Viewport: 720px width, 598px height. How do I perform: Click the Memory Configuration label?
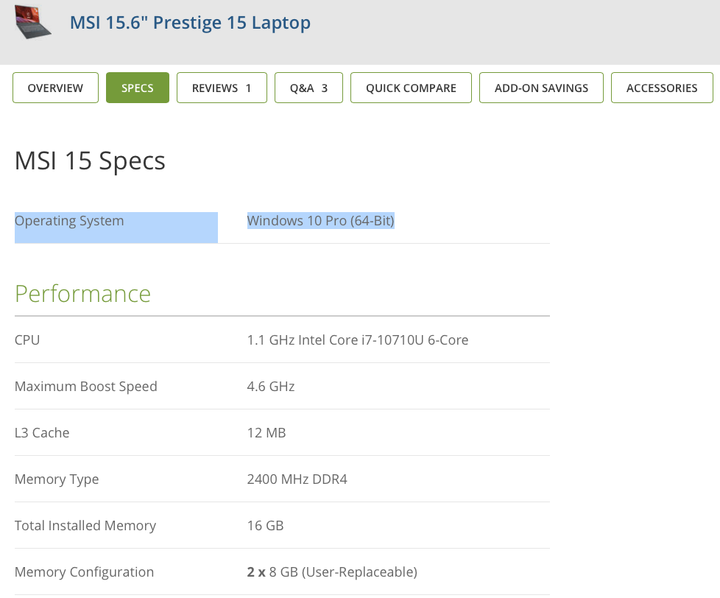(x=84, y=572)
